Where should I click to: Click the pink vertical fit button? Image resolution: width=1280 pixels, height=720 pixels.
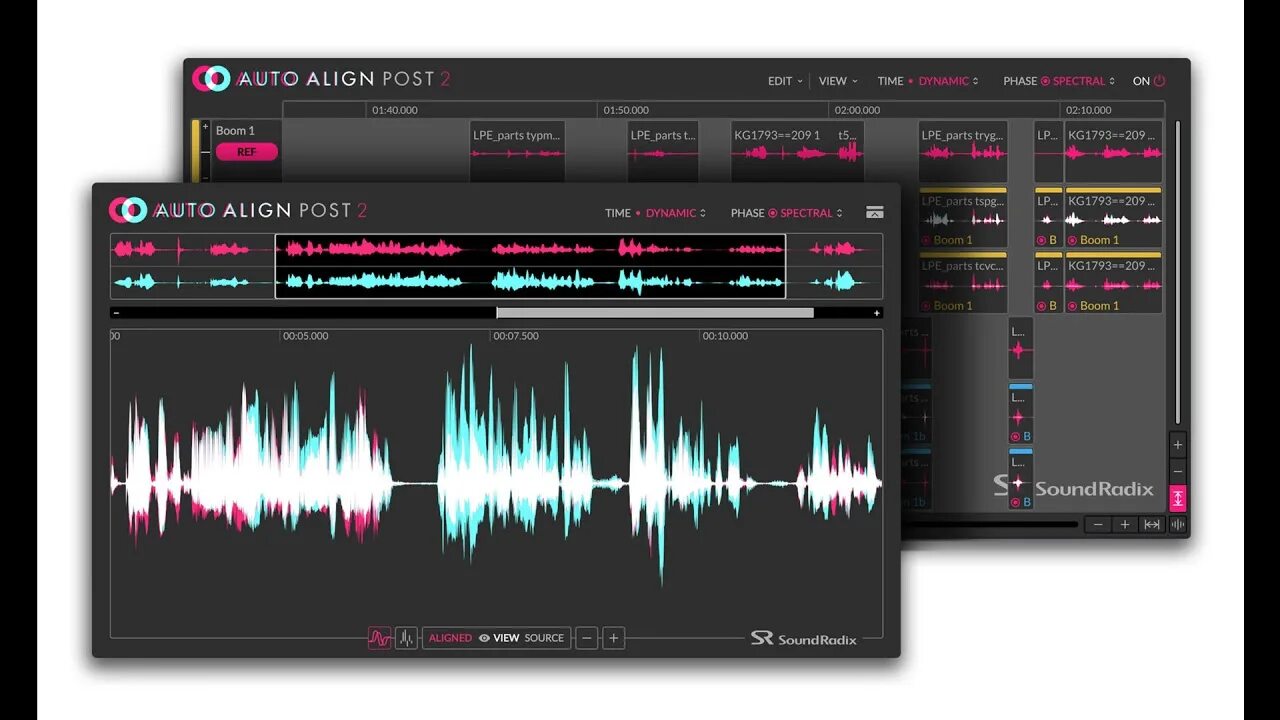pos(1178,498)
